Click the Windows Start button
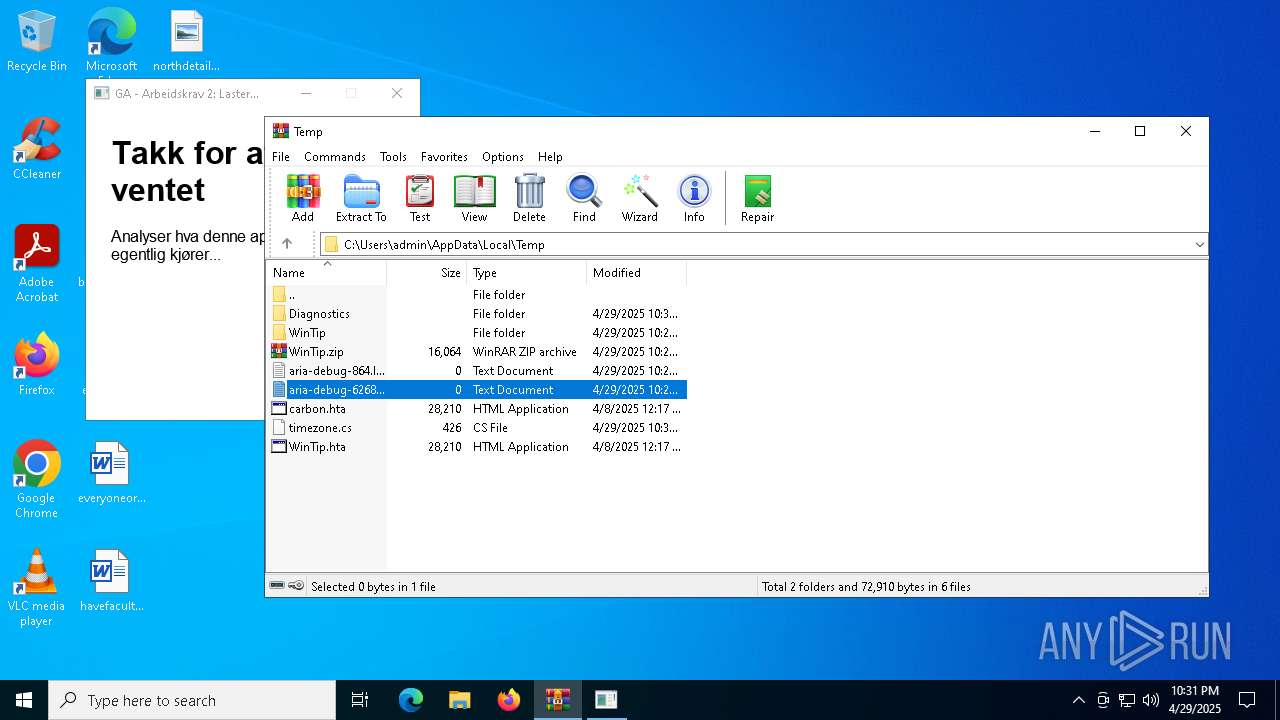 tap(24, 700)
